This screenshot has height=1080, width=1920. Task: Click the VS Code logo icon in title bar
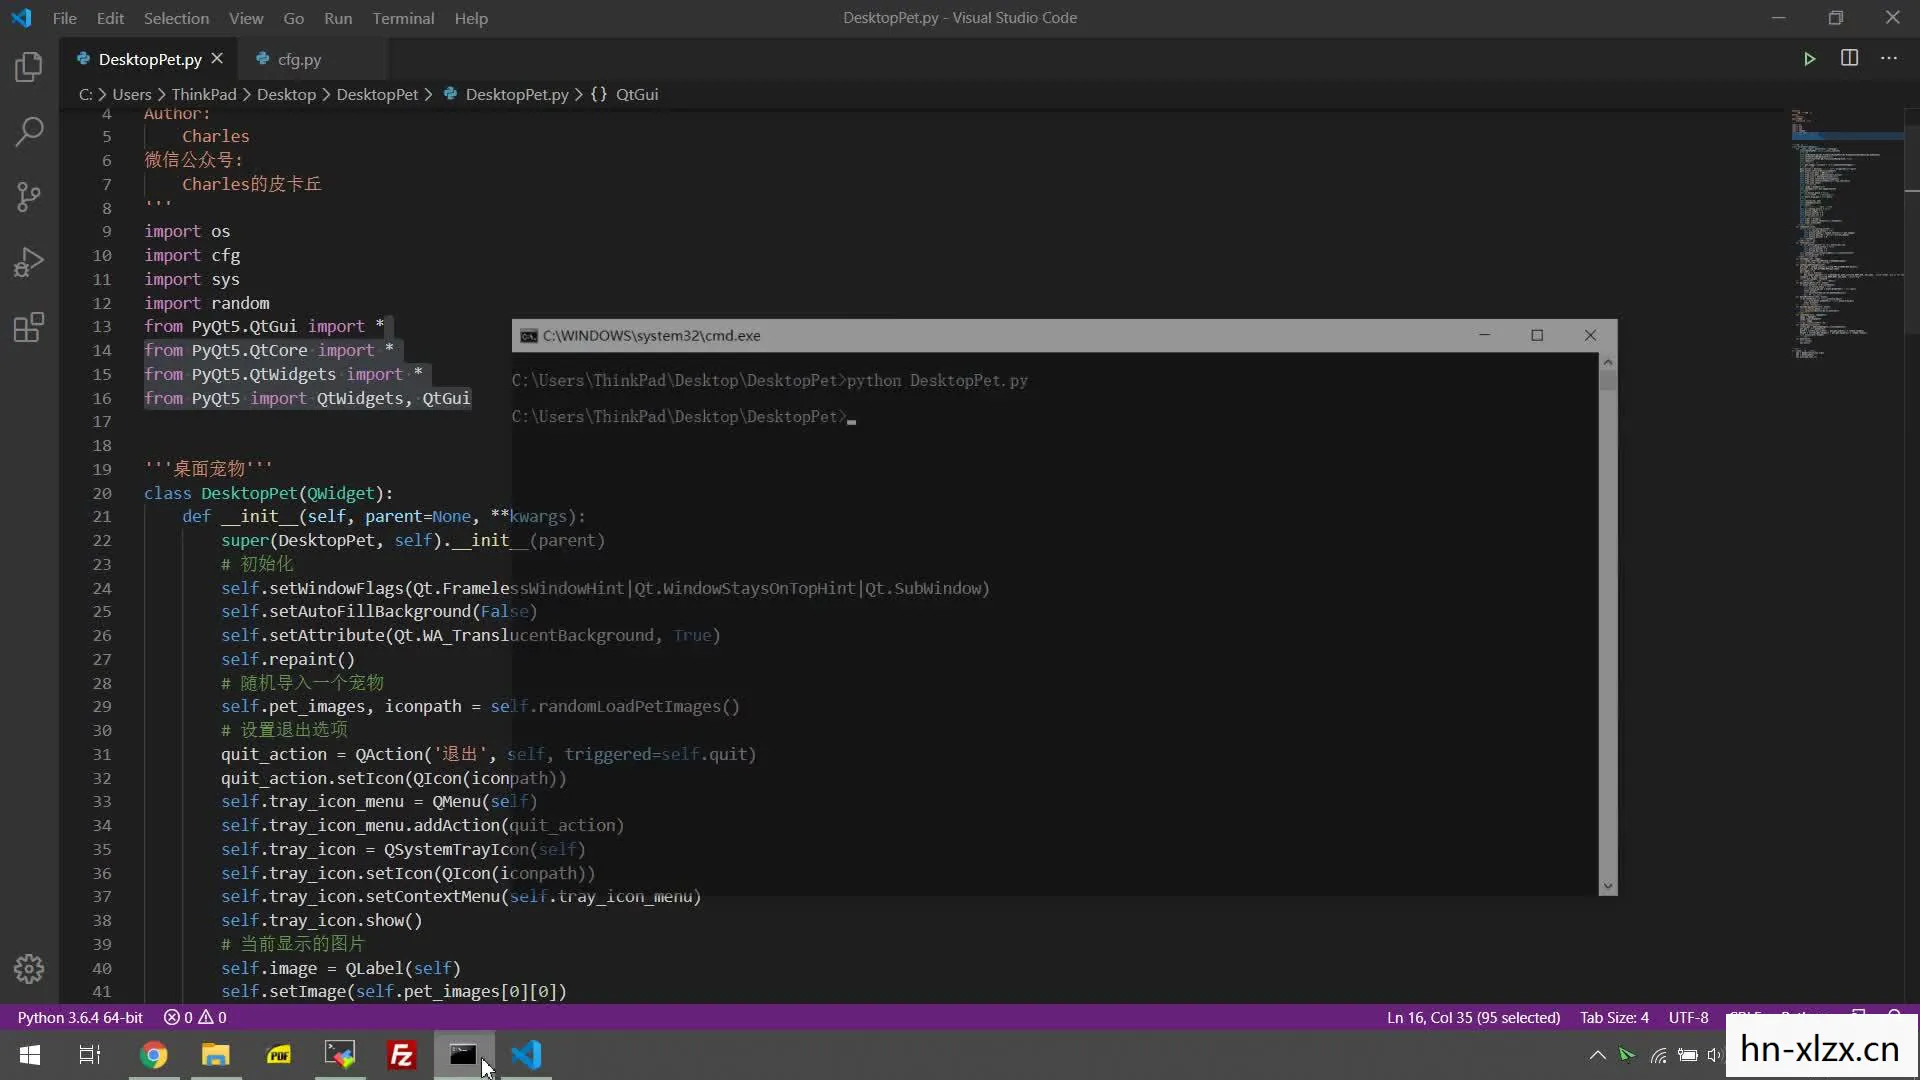[x=21, y=18]
